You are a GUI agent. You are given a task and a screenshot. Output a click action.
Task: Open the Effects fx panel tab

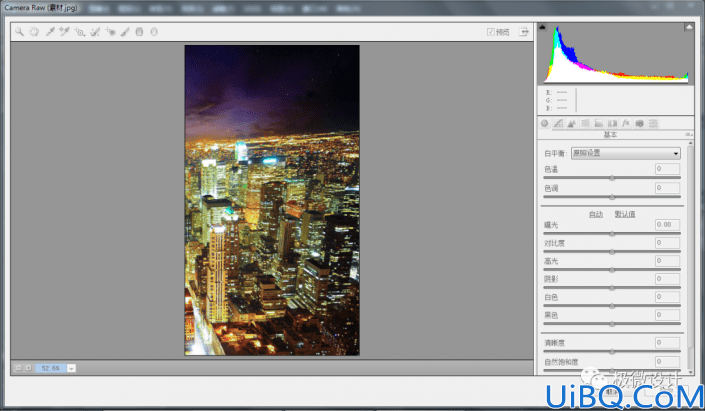[625, 123]
